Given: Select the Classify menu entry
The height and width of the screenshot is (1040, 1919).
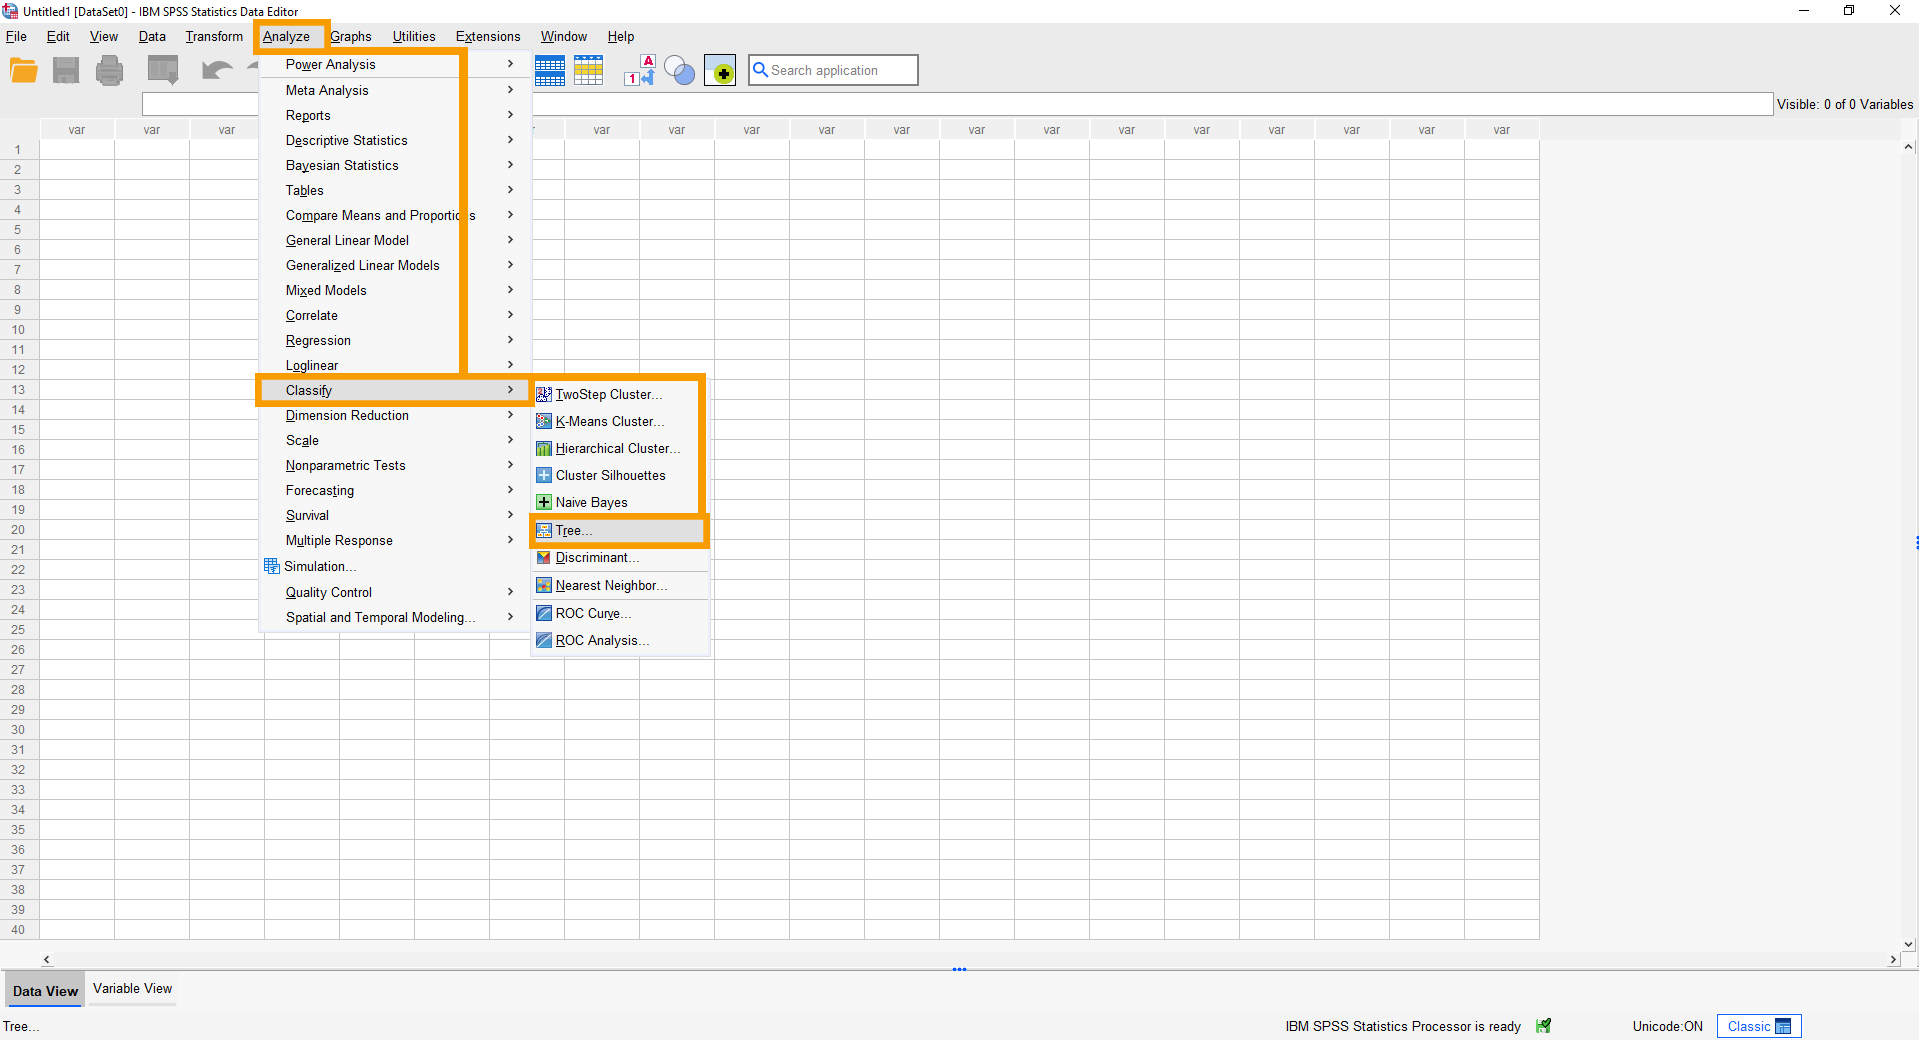Looking at the screenshot, I should [394, 390].
